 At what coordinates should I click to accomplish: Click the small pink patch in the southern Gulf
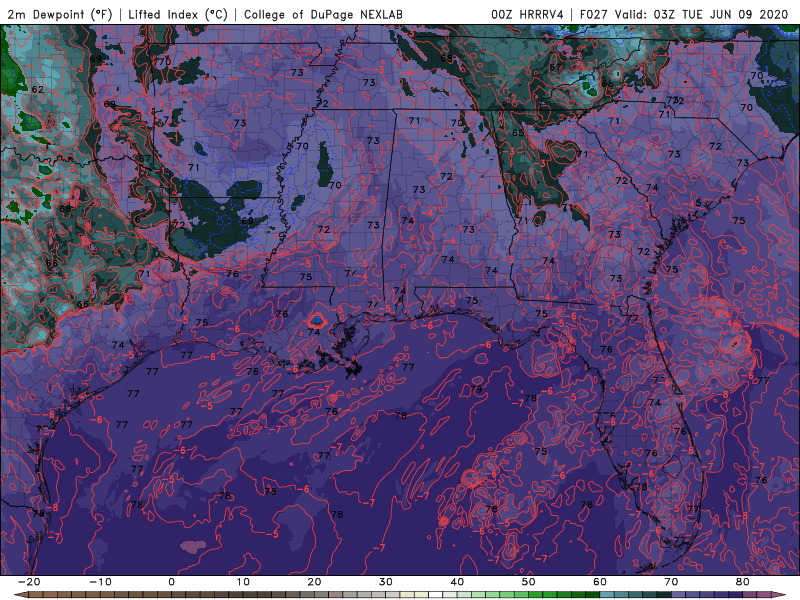[193, 546]
